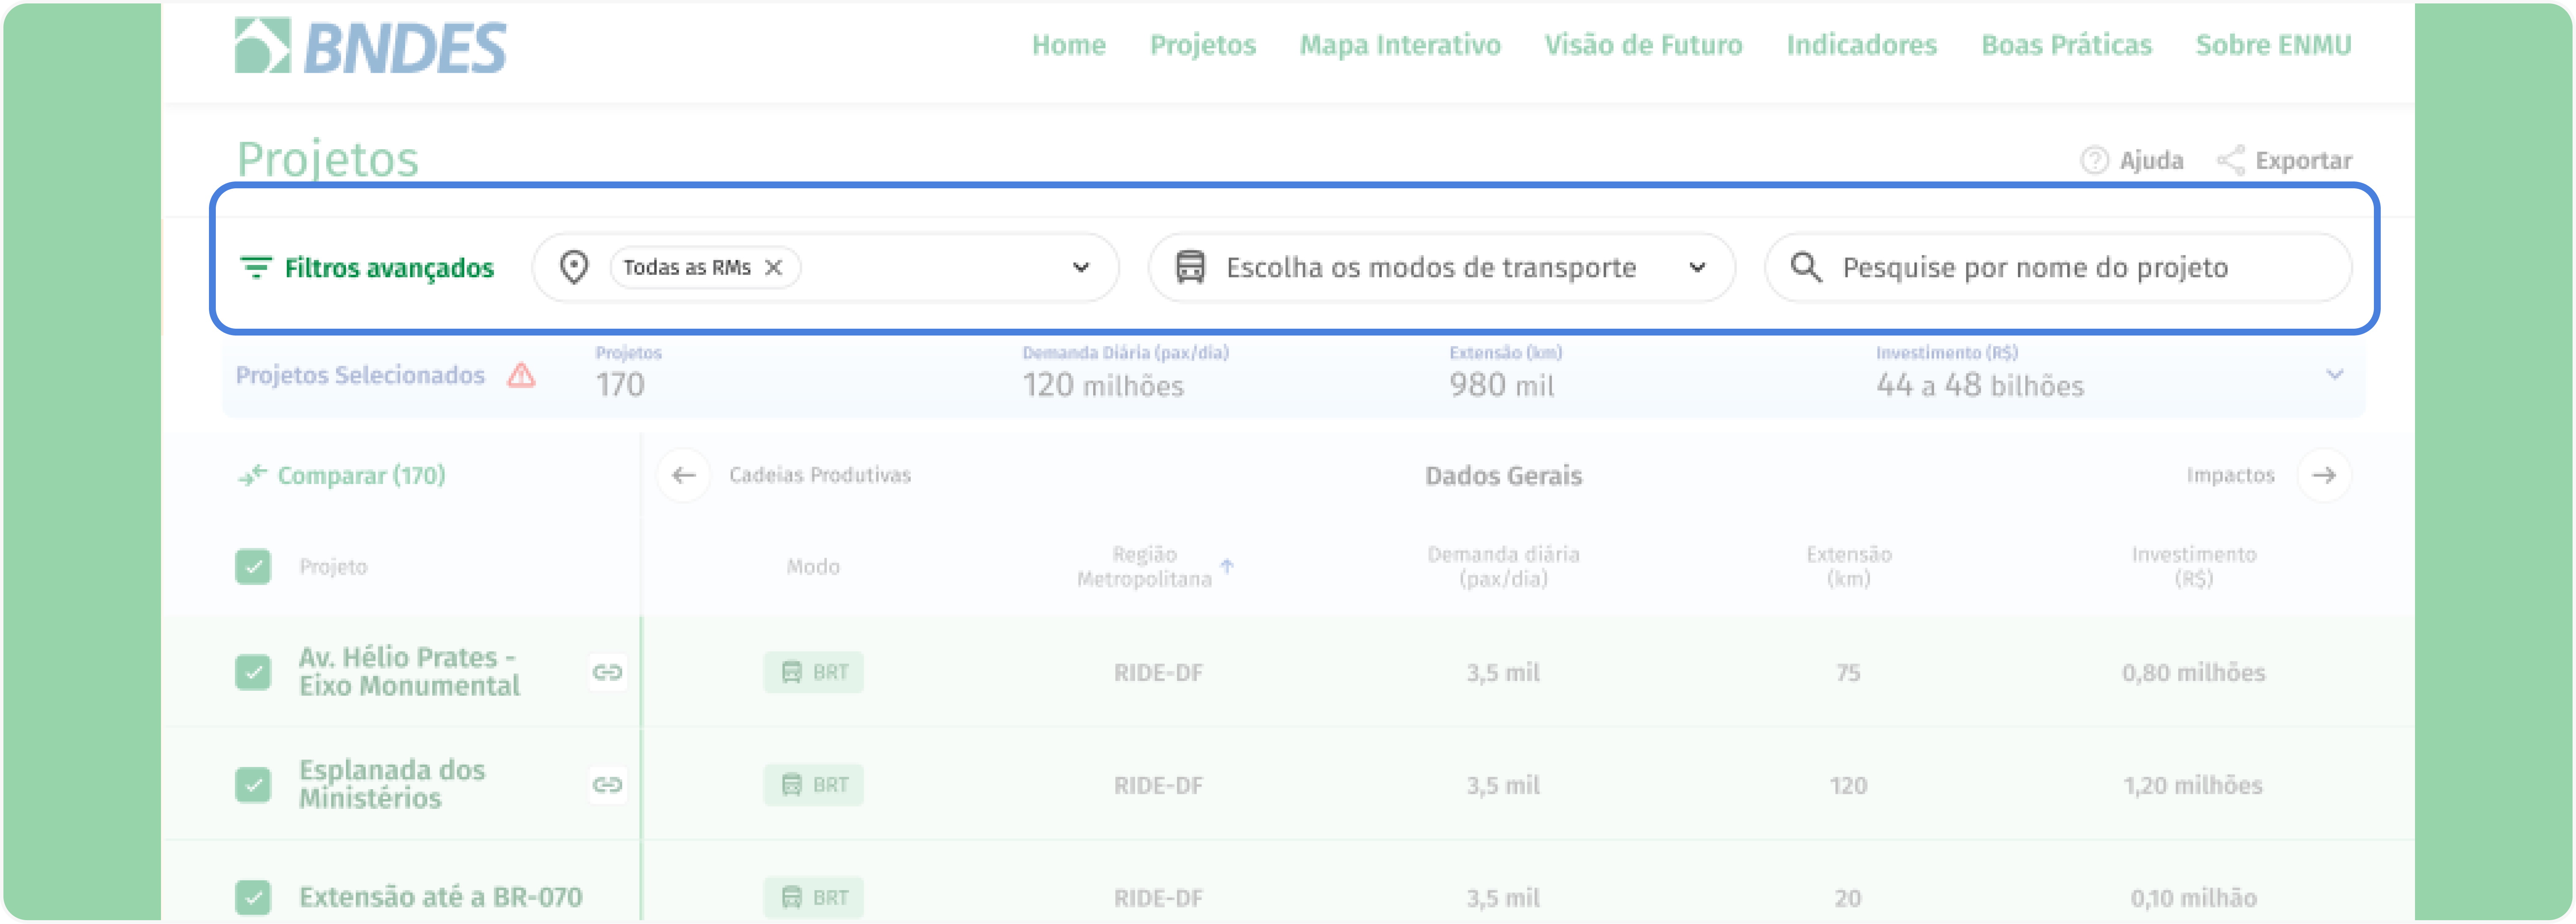Click extension value 20

pos(1848,898)
